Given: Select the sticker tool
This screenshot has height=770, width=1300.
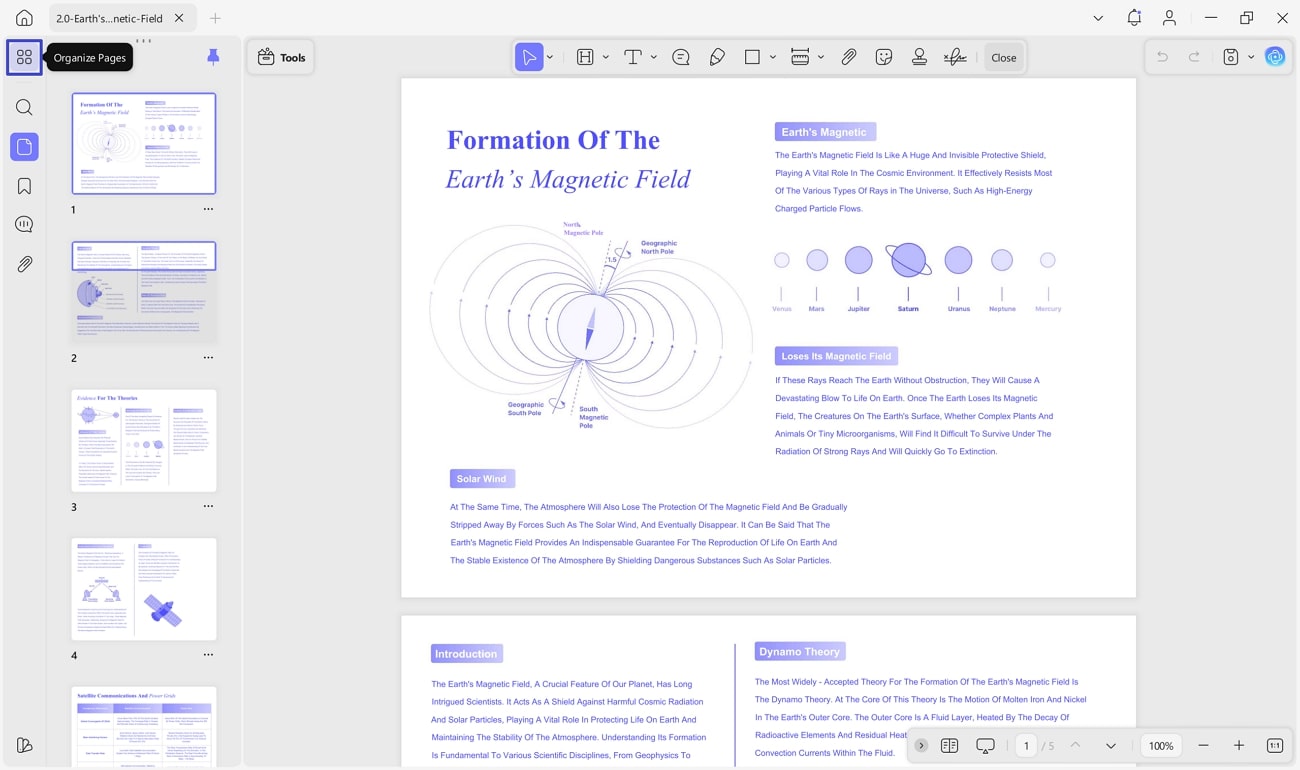Looking at the screenshot, I should coord(884,58).
